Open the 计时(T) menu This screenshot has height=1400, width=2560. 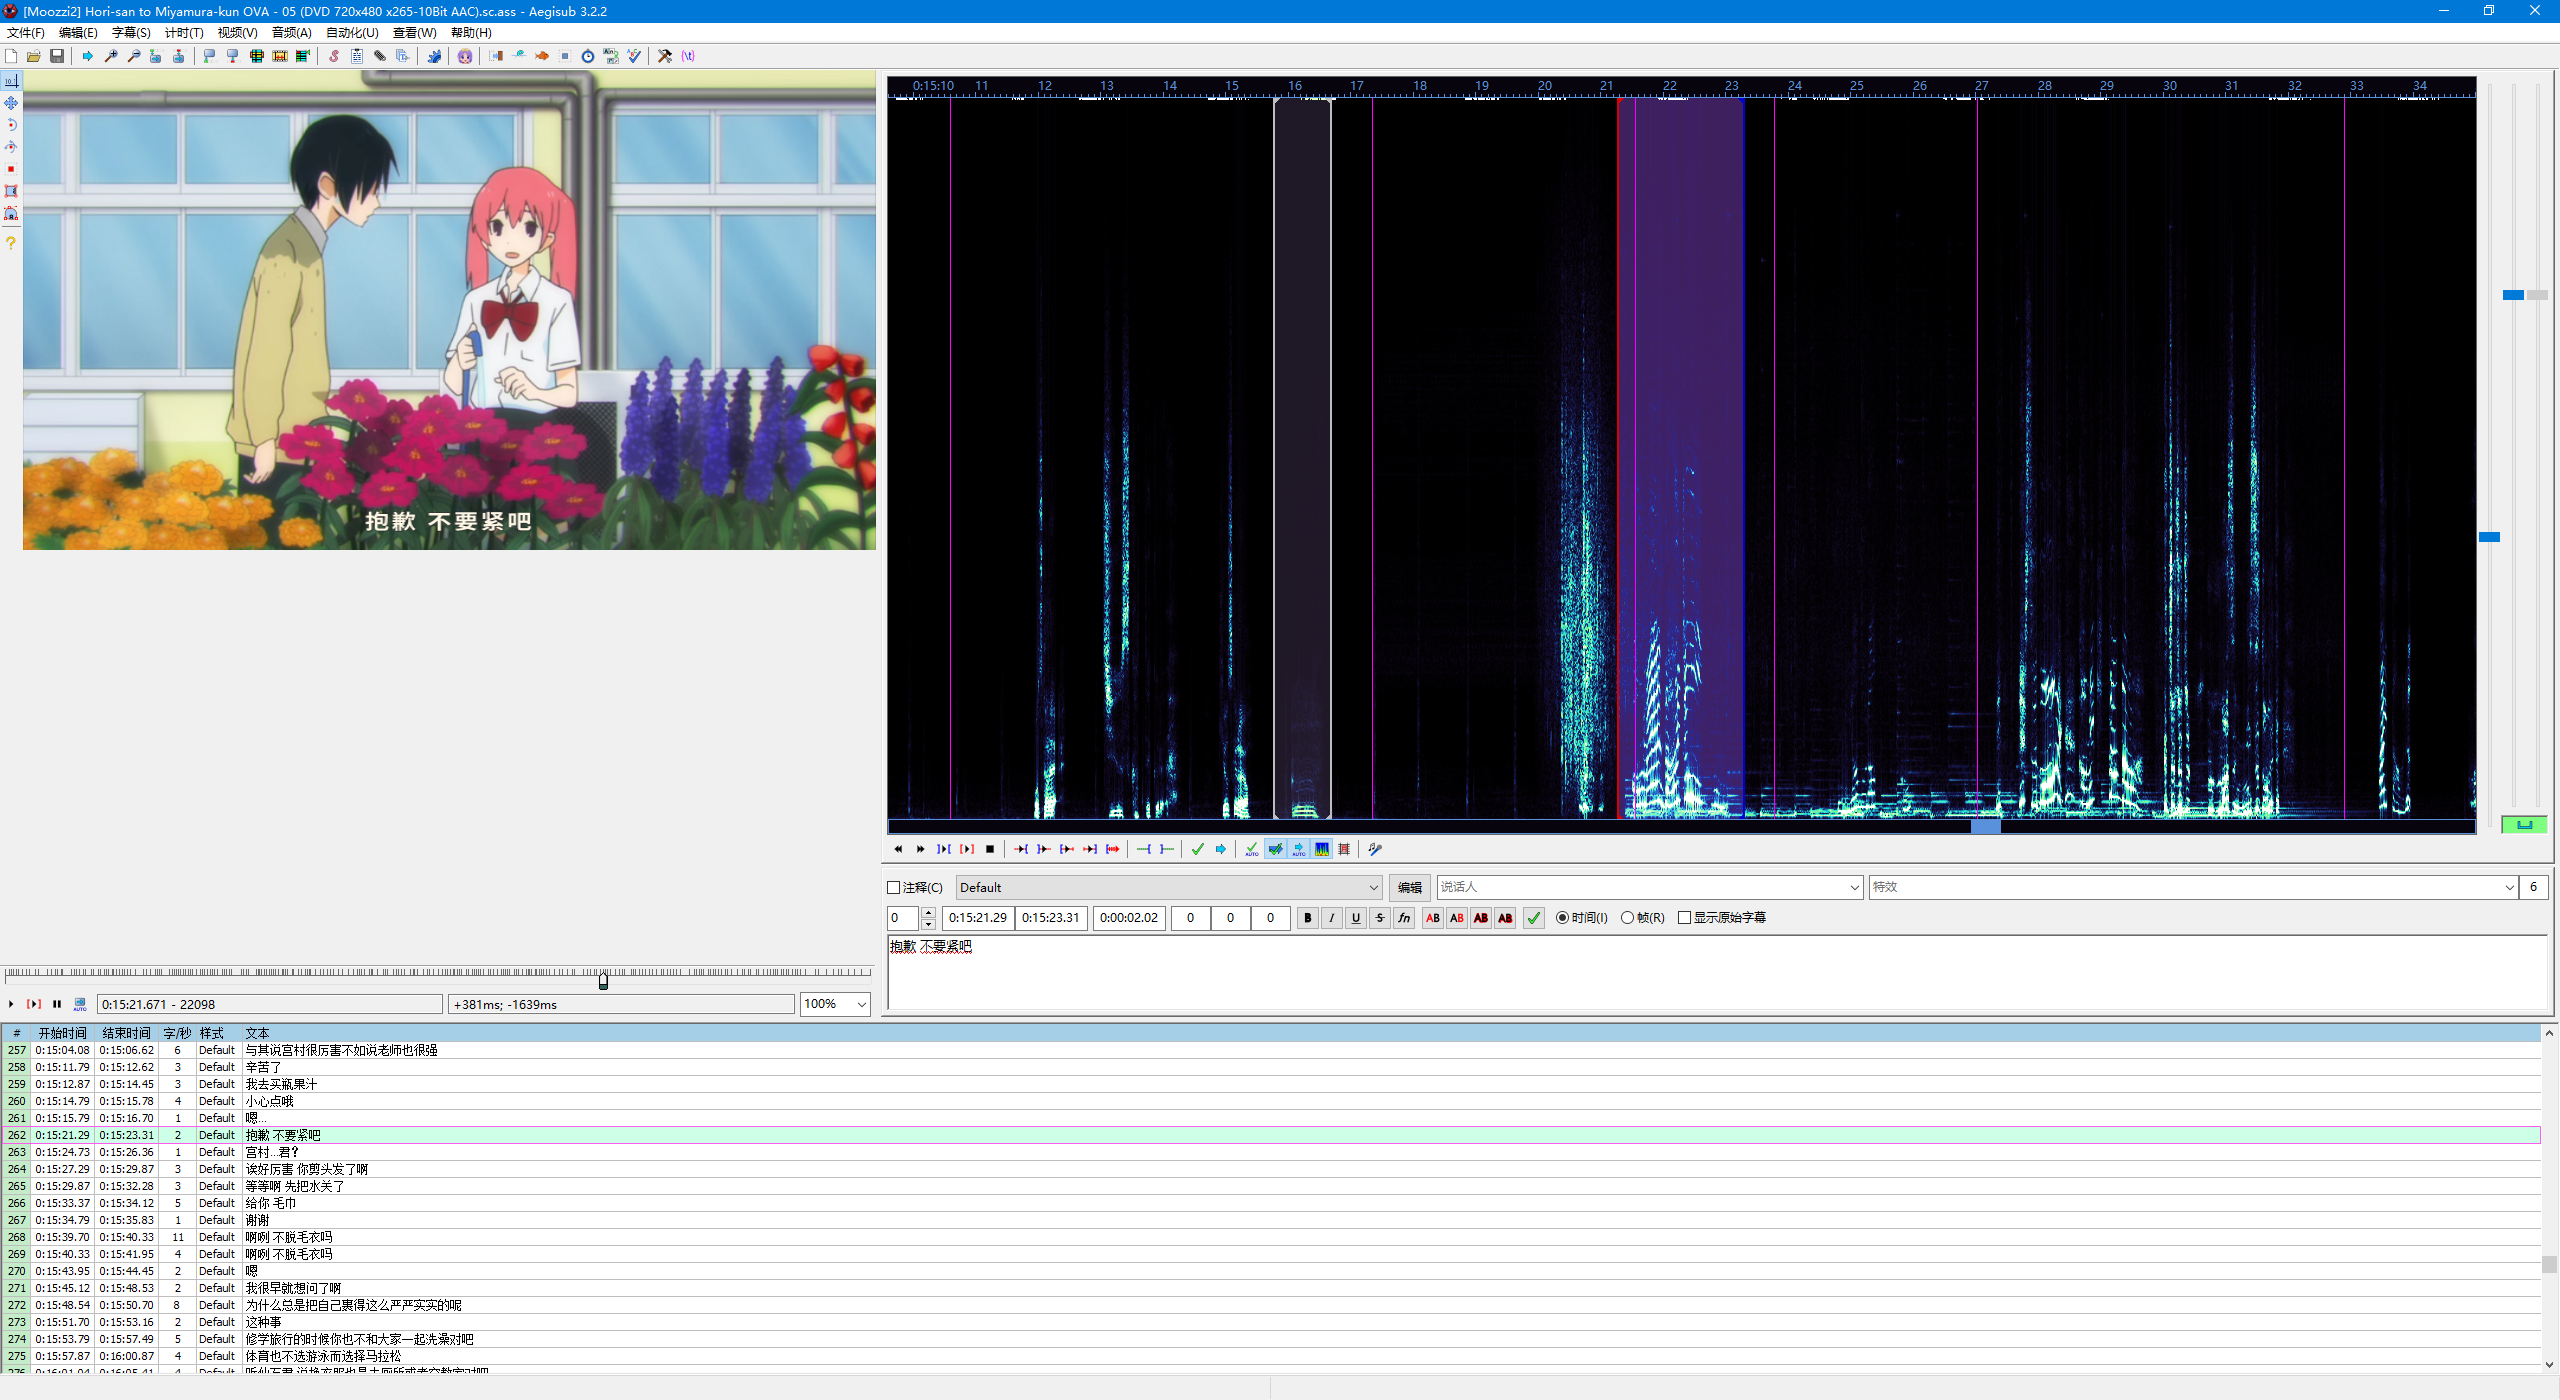184,33
